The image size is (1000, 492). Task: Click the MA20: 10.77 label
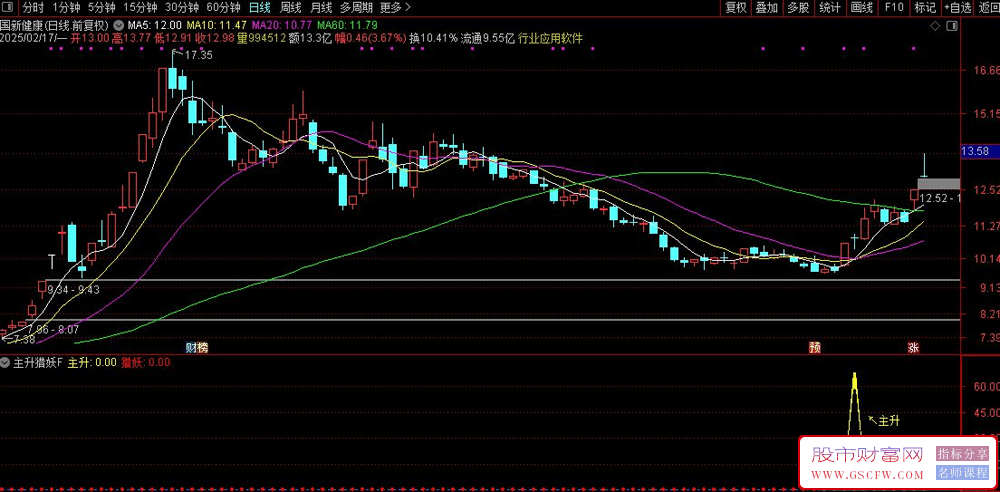click(282, 26)
